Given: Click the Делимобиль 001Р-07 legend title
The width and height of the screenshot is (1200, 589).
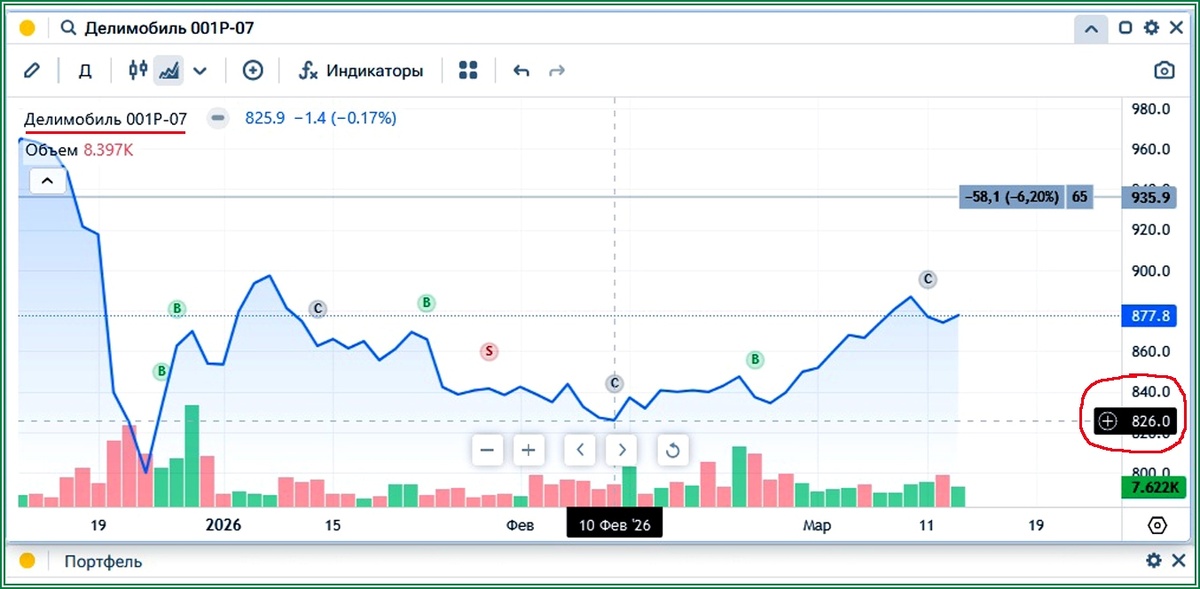Looking at the screenshot, I should [106, 118].
